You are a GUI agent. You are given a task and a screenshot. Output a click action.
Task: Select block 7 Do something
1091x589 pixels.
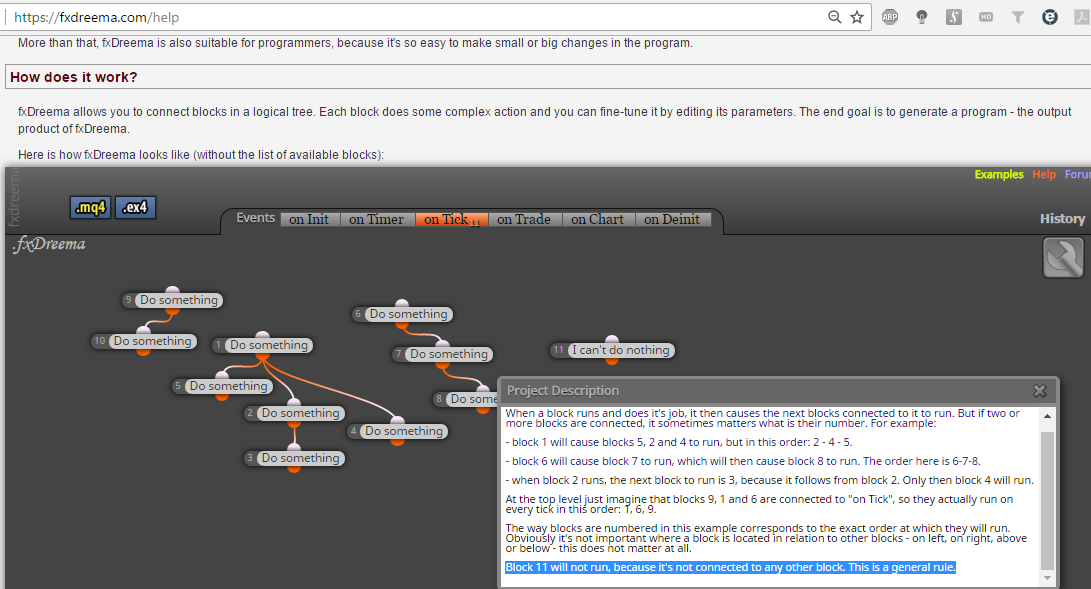pyautogui.click(x=443, y=354)
